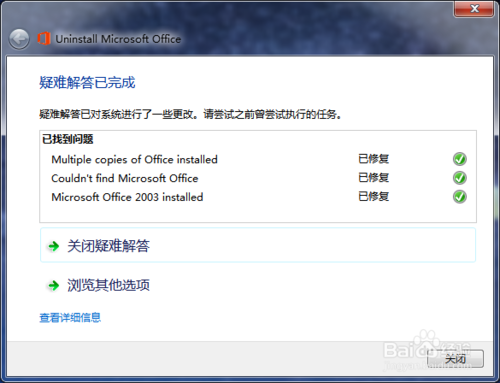
Task: Select 'Microsoft Office 2003 installed' text
Action: pyautogui.click(x=127, y=197)
